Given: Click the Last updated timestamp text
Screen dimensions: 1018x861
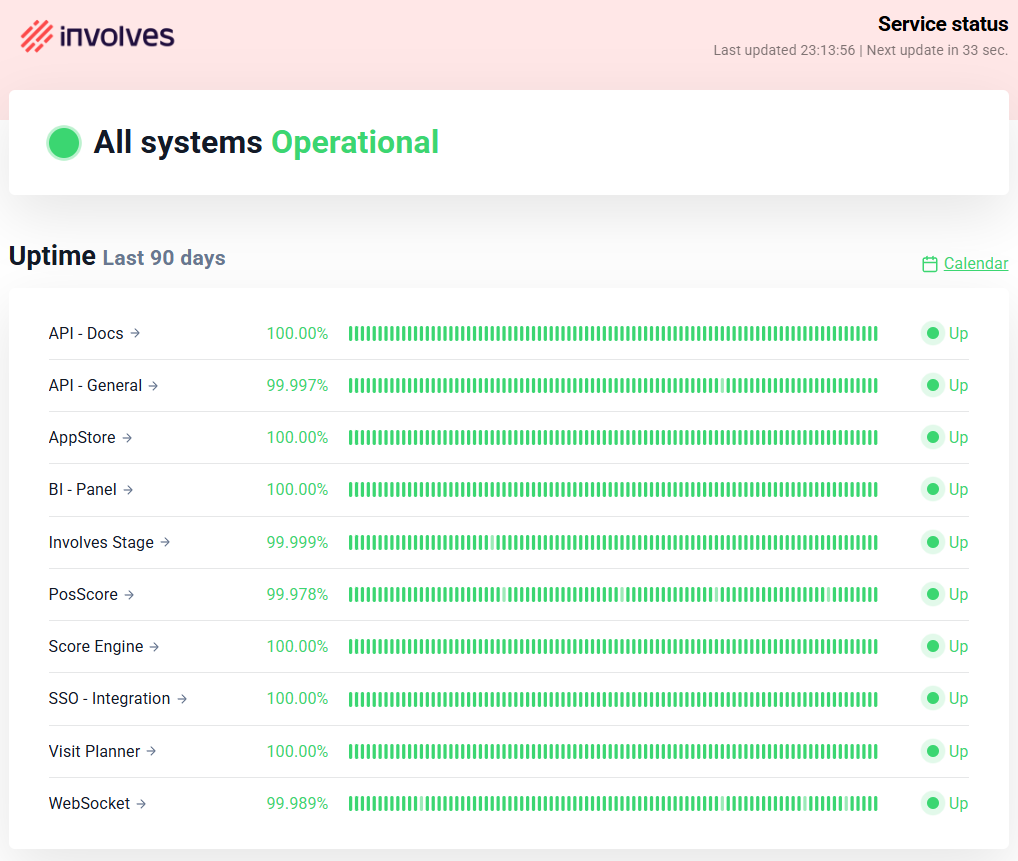Looking at the screenshot, I should (x=786, y=50).
